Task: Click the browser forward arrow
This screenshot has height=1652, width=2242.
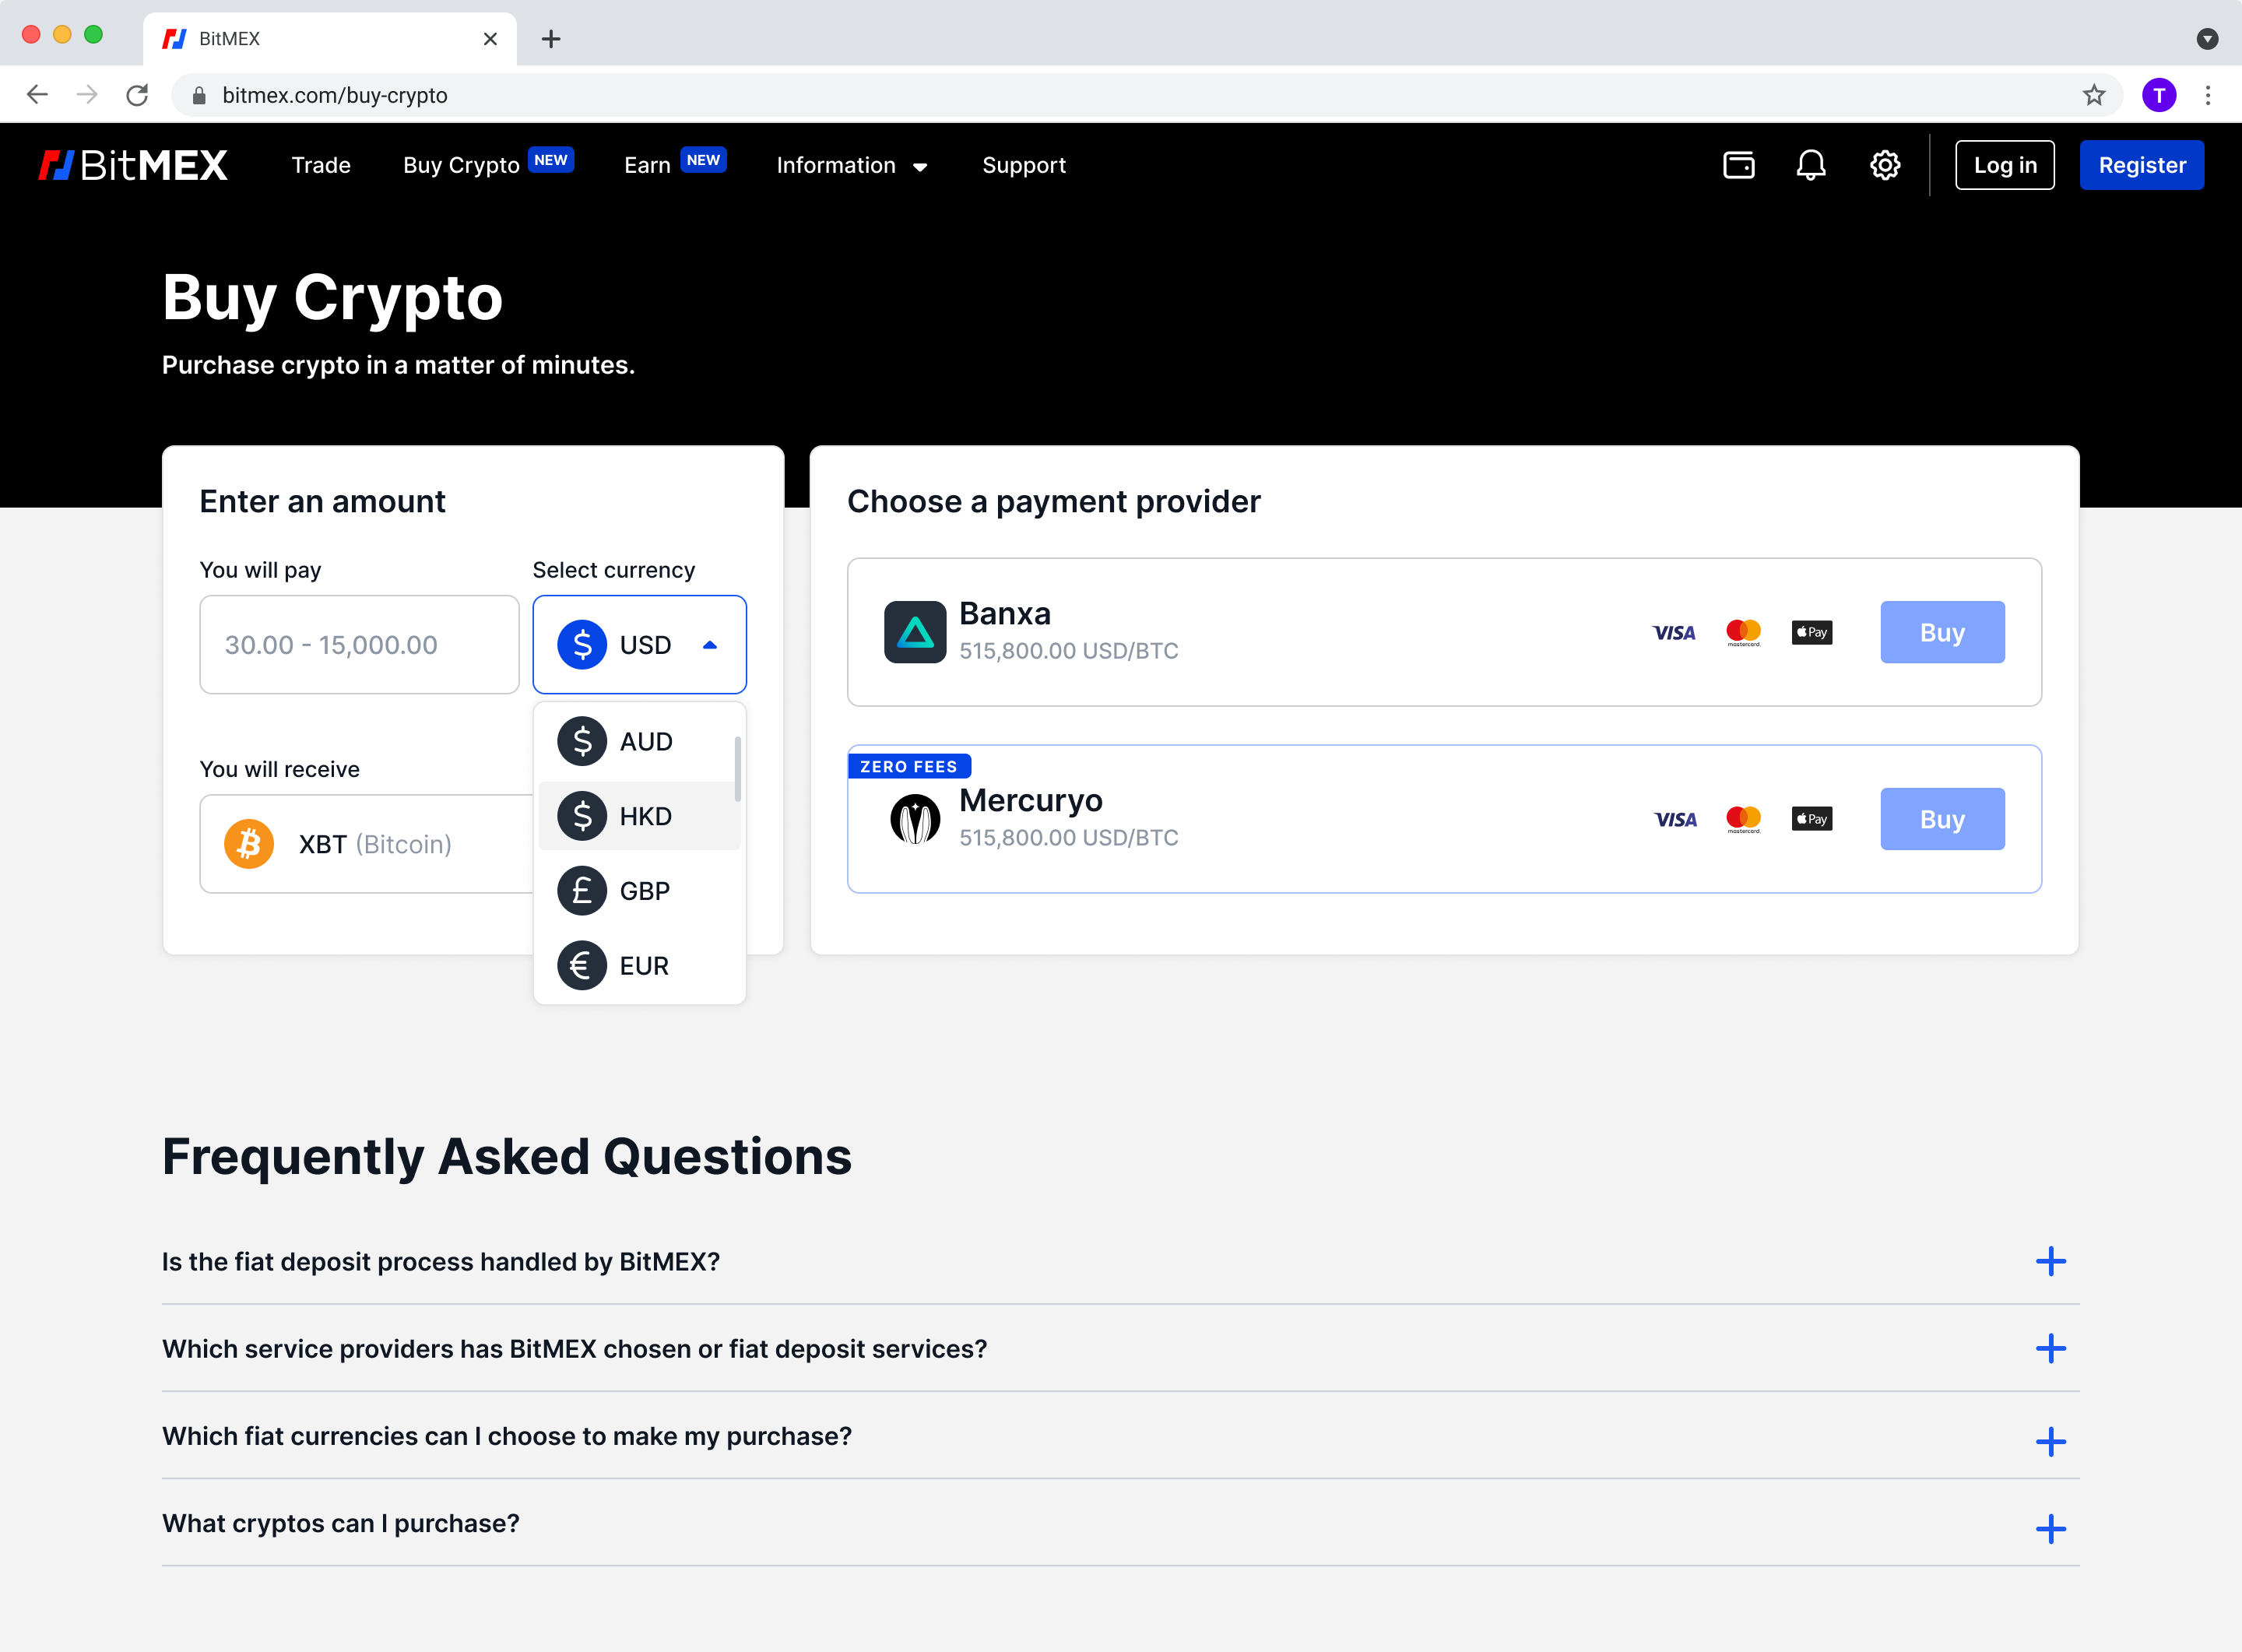Action: [x=88, y=95]
